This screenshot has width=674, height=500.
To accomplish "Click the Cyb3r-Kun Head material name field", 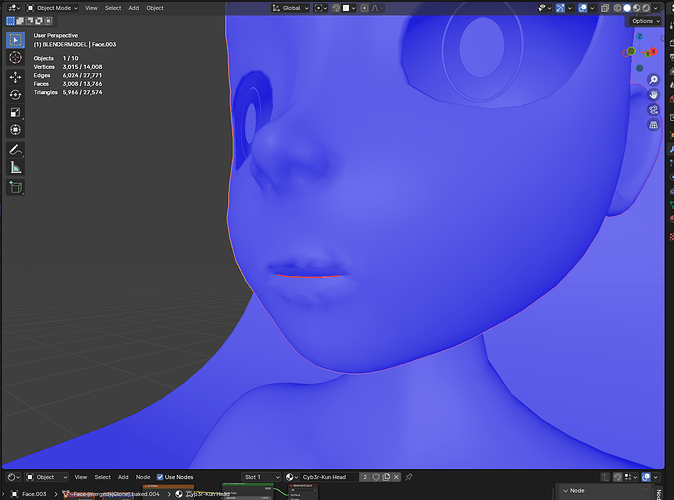I will coord(329,477).
